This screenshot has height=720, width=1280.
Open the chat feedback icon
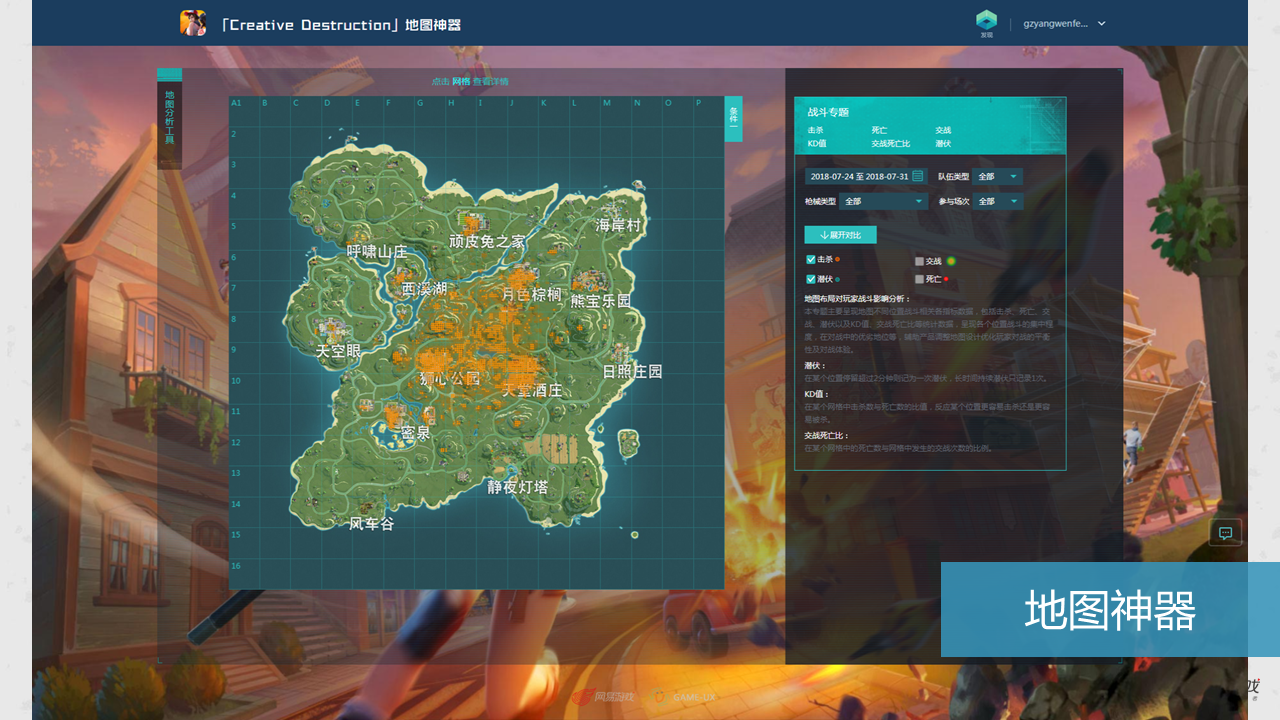pos(1225,533)
